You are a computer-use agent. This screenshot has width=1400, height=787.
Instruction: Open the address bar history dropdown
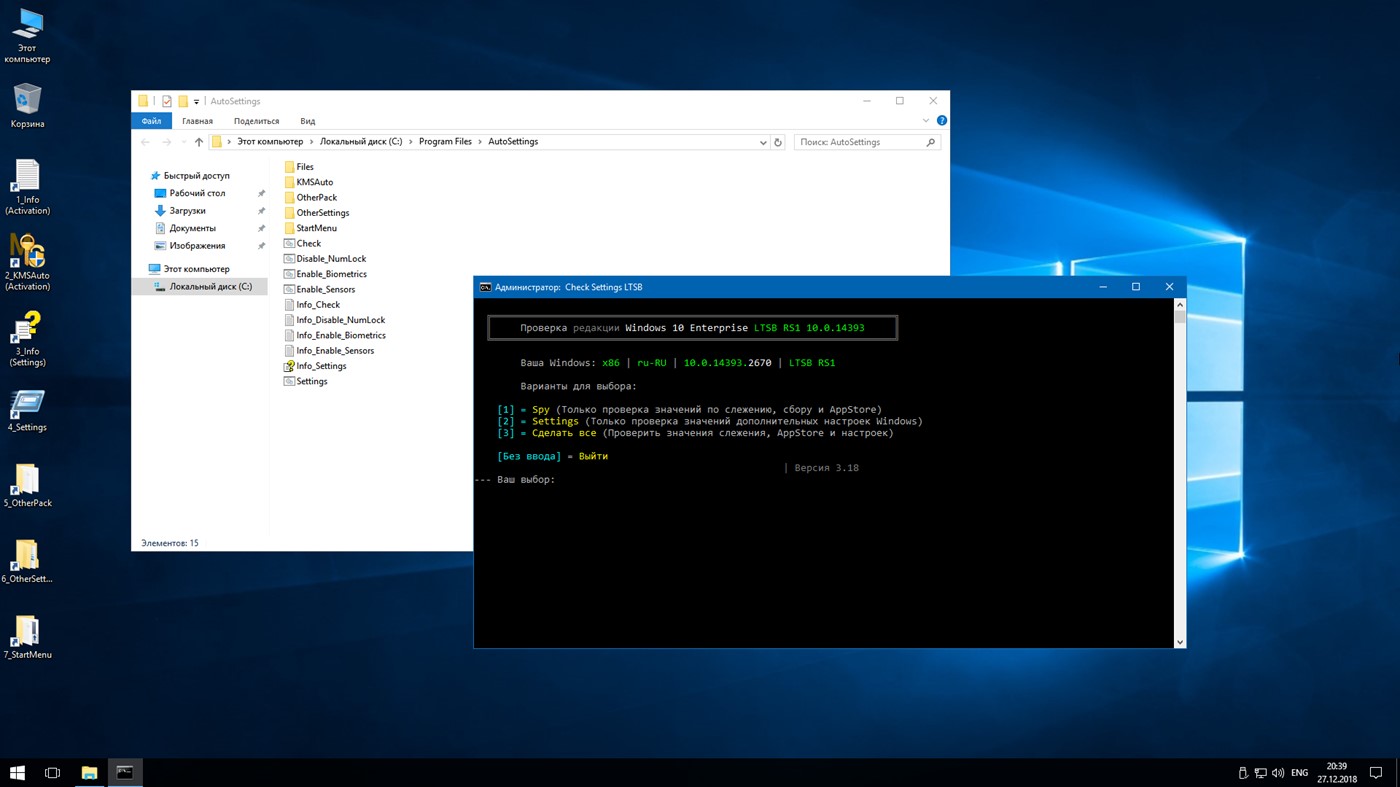coord(763,142)
